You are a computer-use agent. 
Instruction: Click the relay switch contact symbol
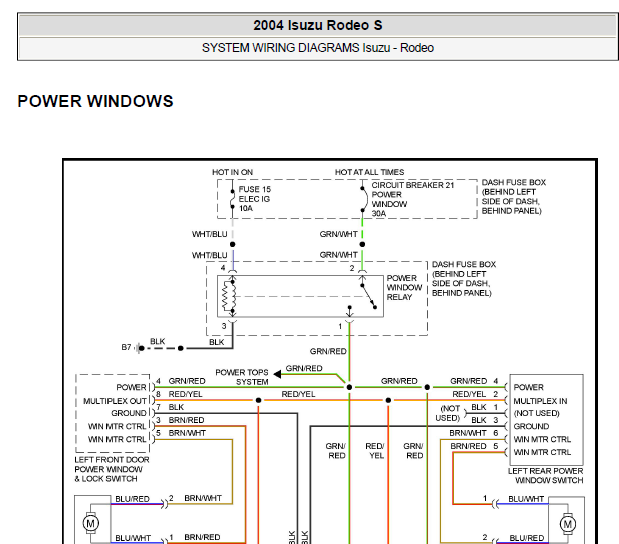pyautogui.click(x=368, y=295)
